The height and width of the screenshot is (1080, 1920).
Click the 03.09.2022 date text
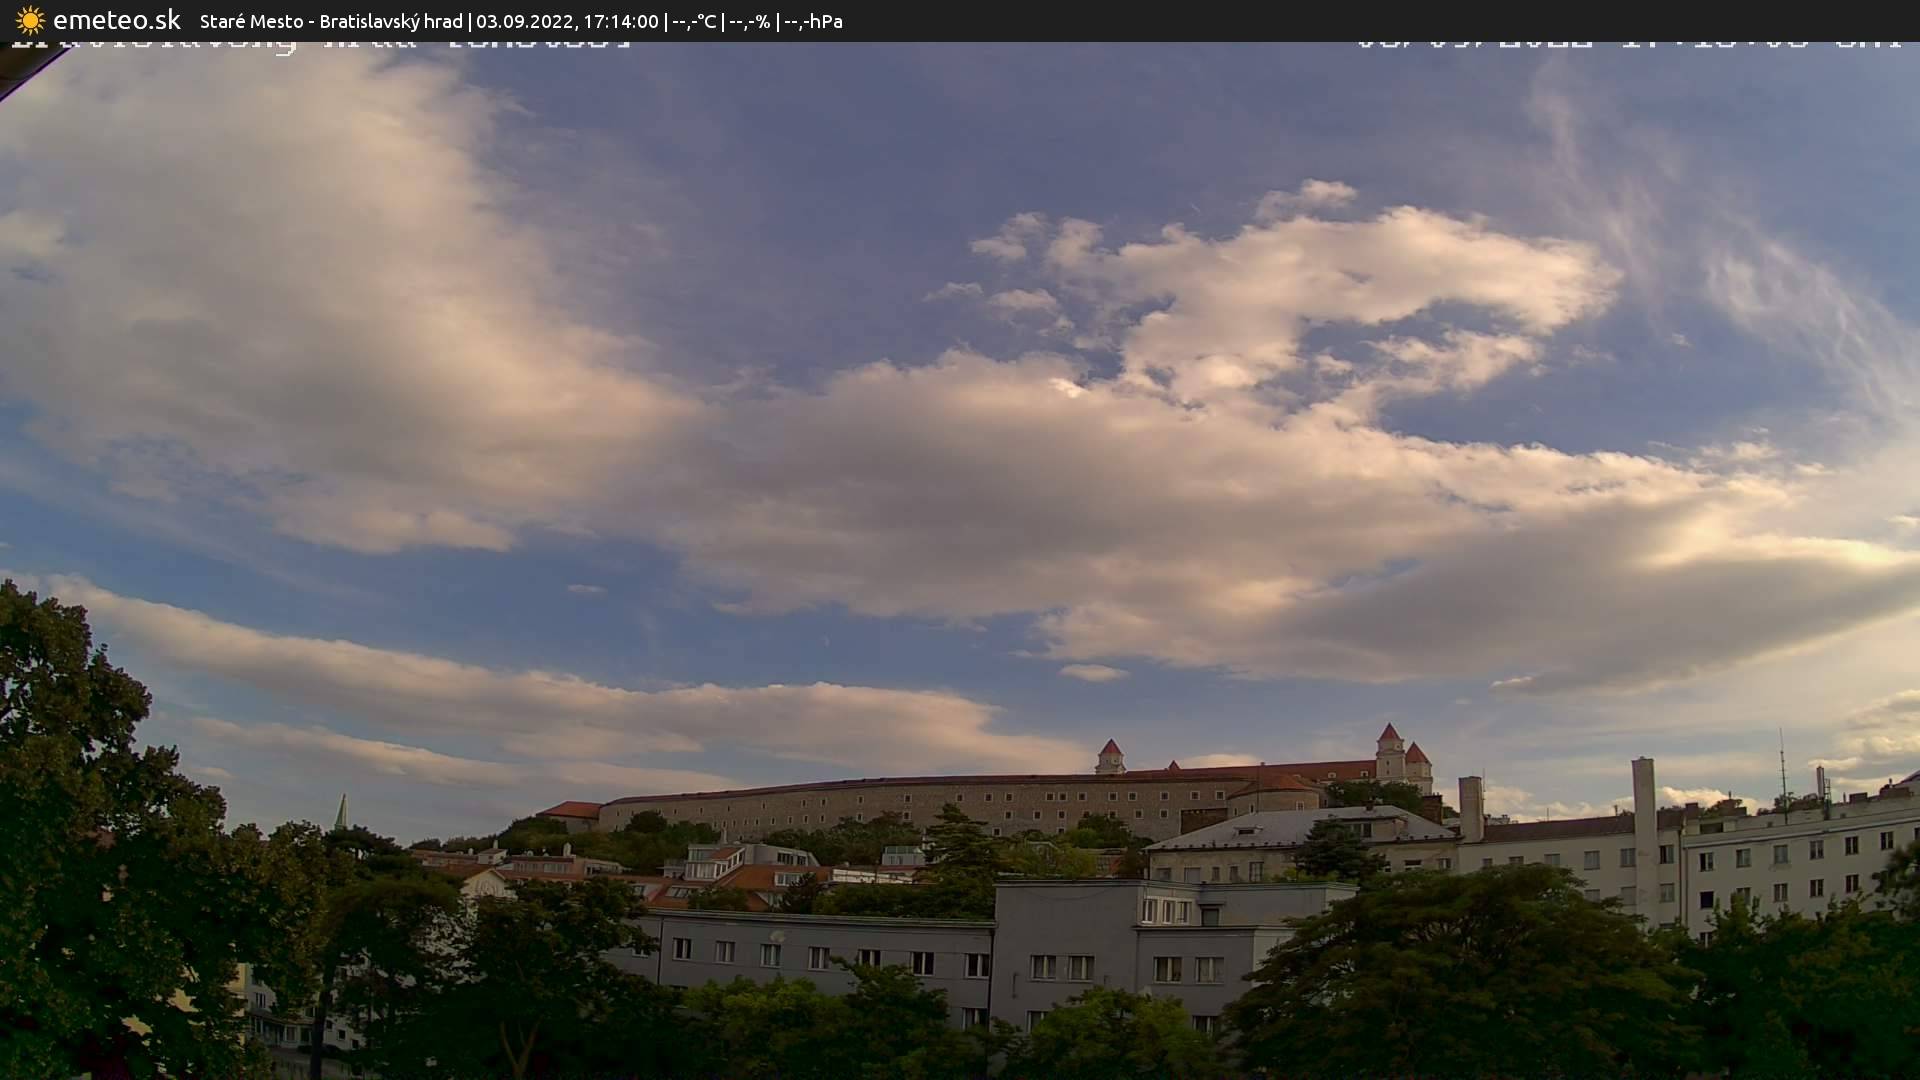click(x=523, y=21)
